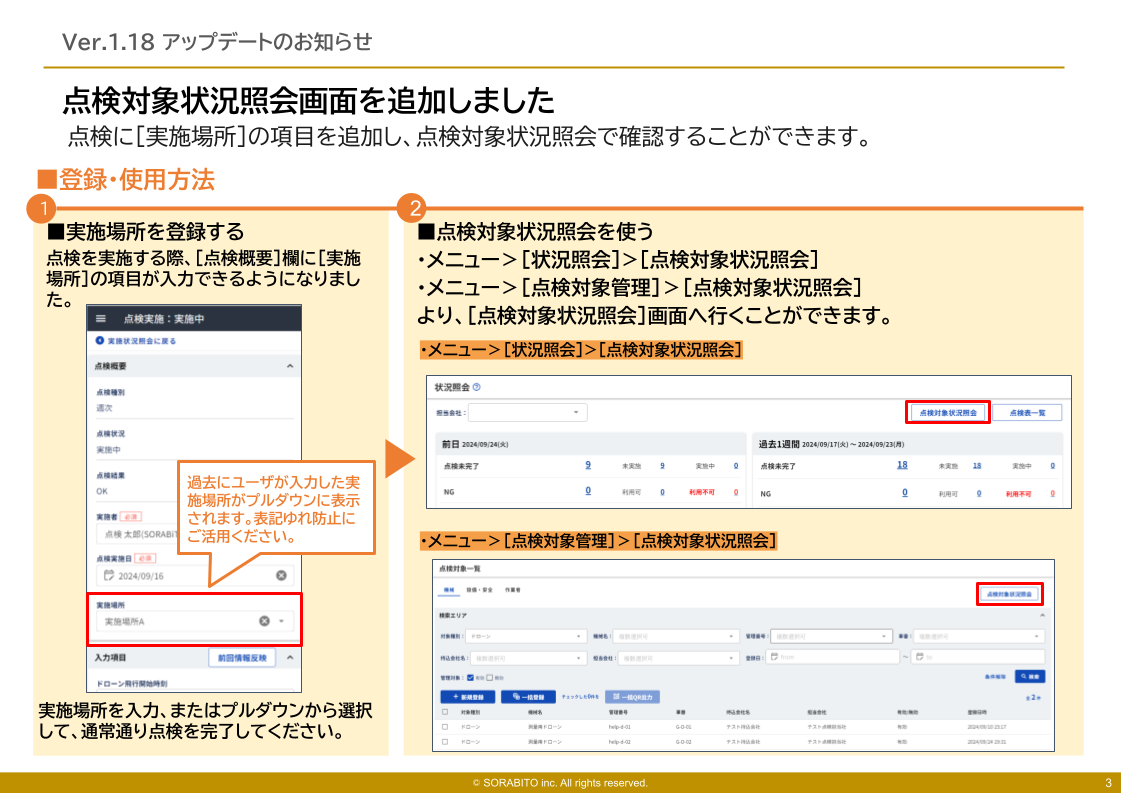The width and height of the screenshot is (1121, 793).
Task: Tick the select-all checkbox in 点検対象 table header
Action: pos(443,711)
